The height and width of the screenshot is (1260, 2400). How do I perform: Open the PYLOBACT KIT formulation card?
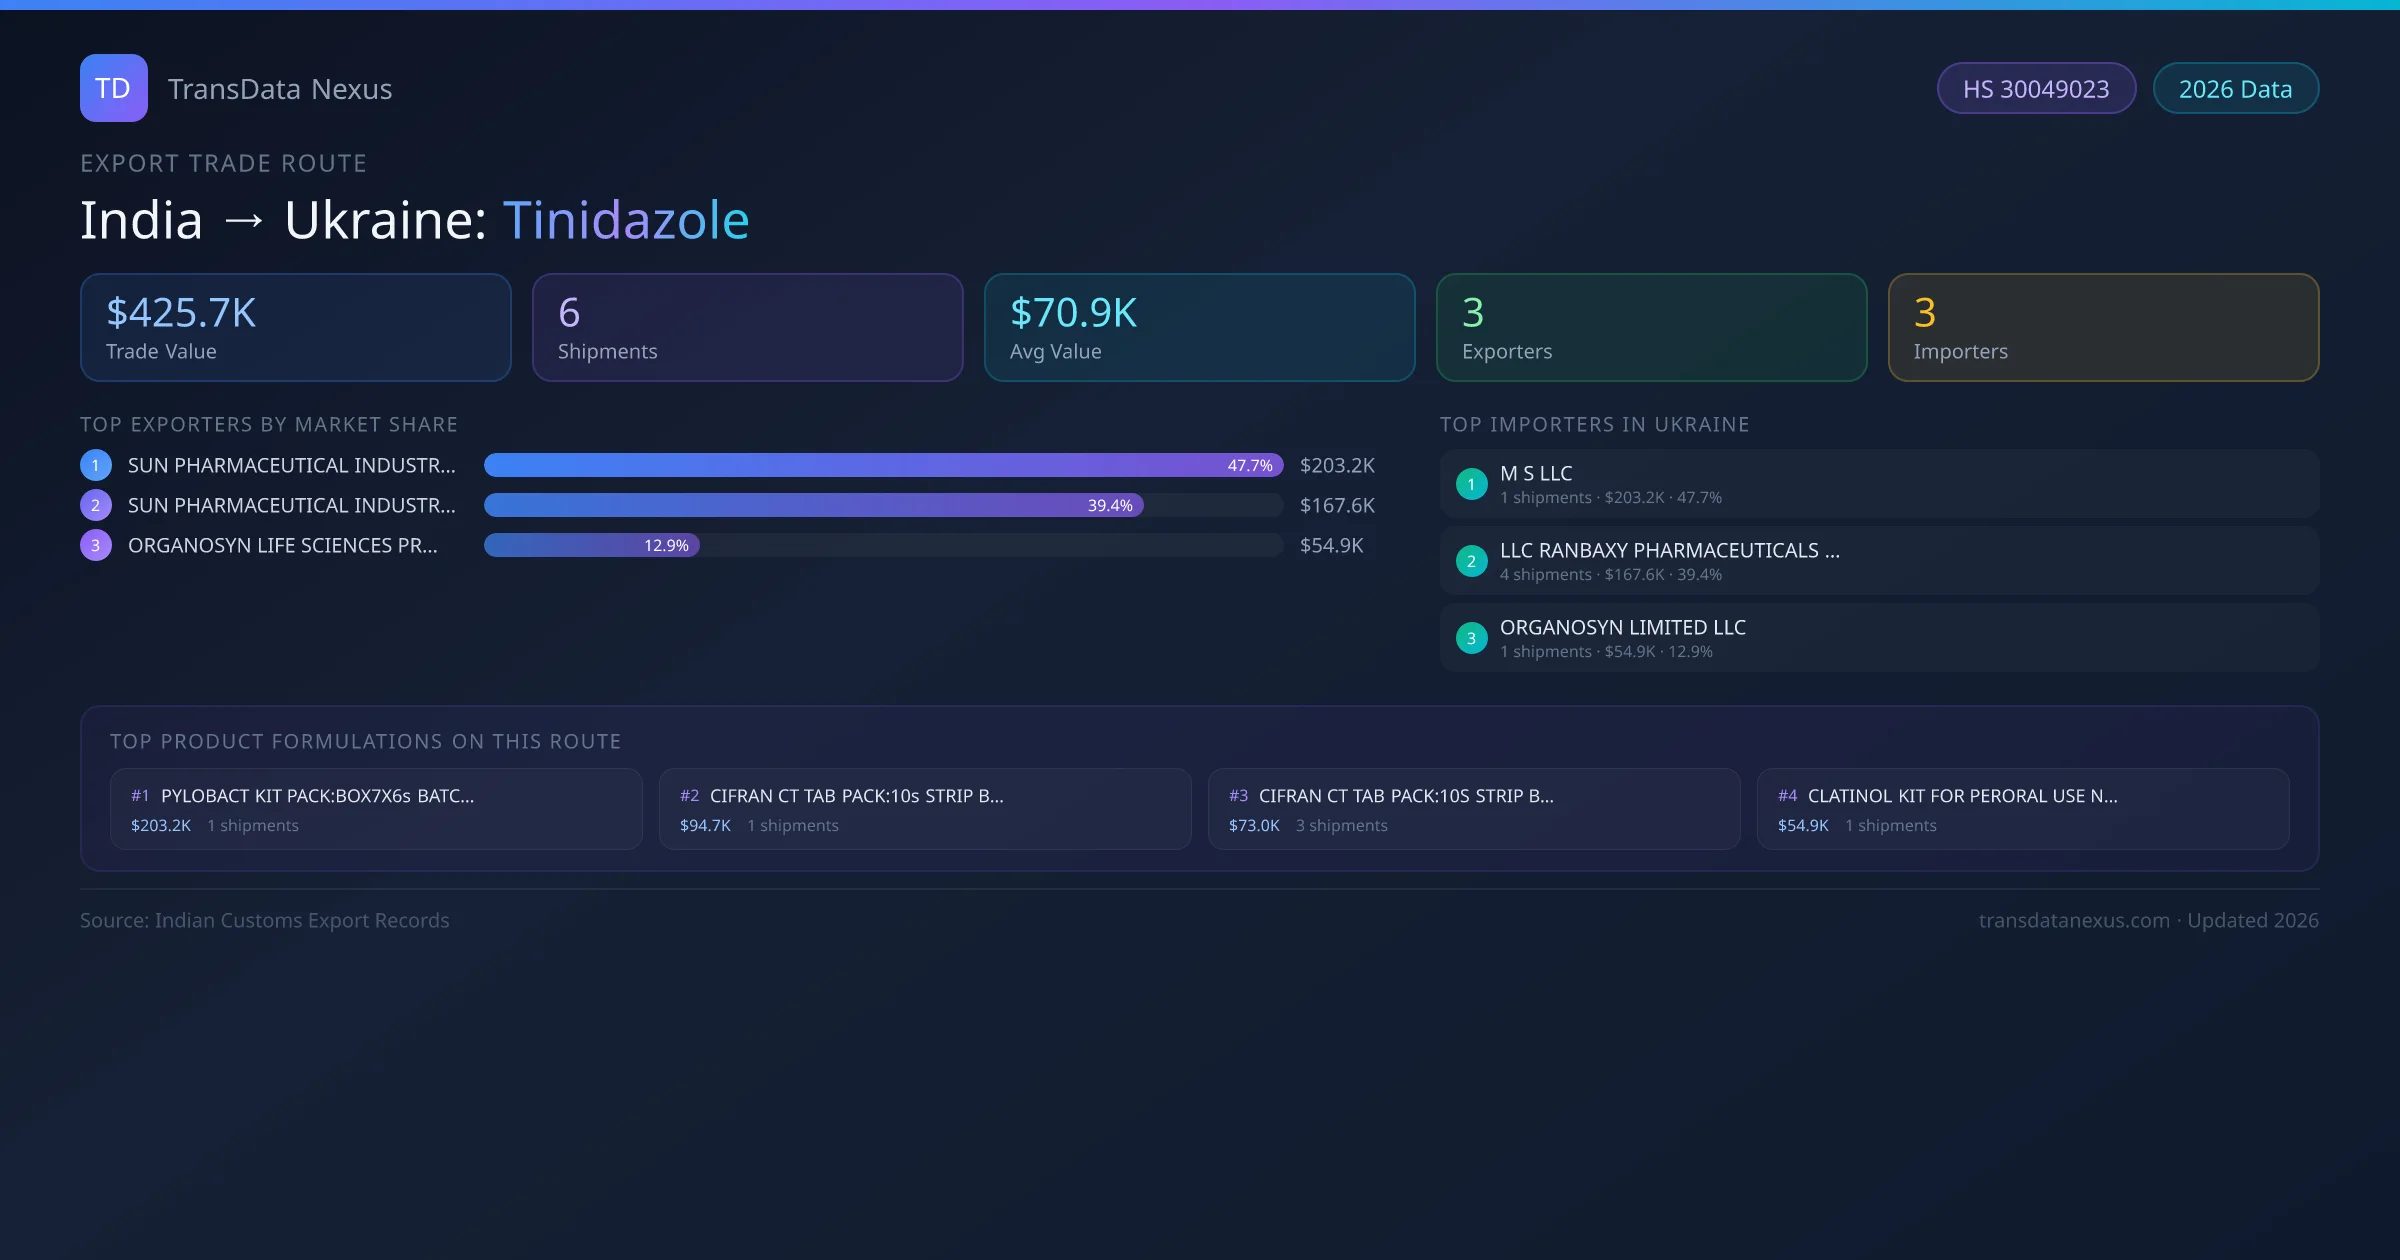[x=376, y=809]
